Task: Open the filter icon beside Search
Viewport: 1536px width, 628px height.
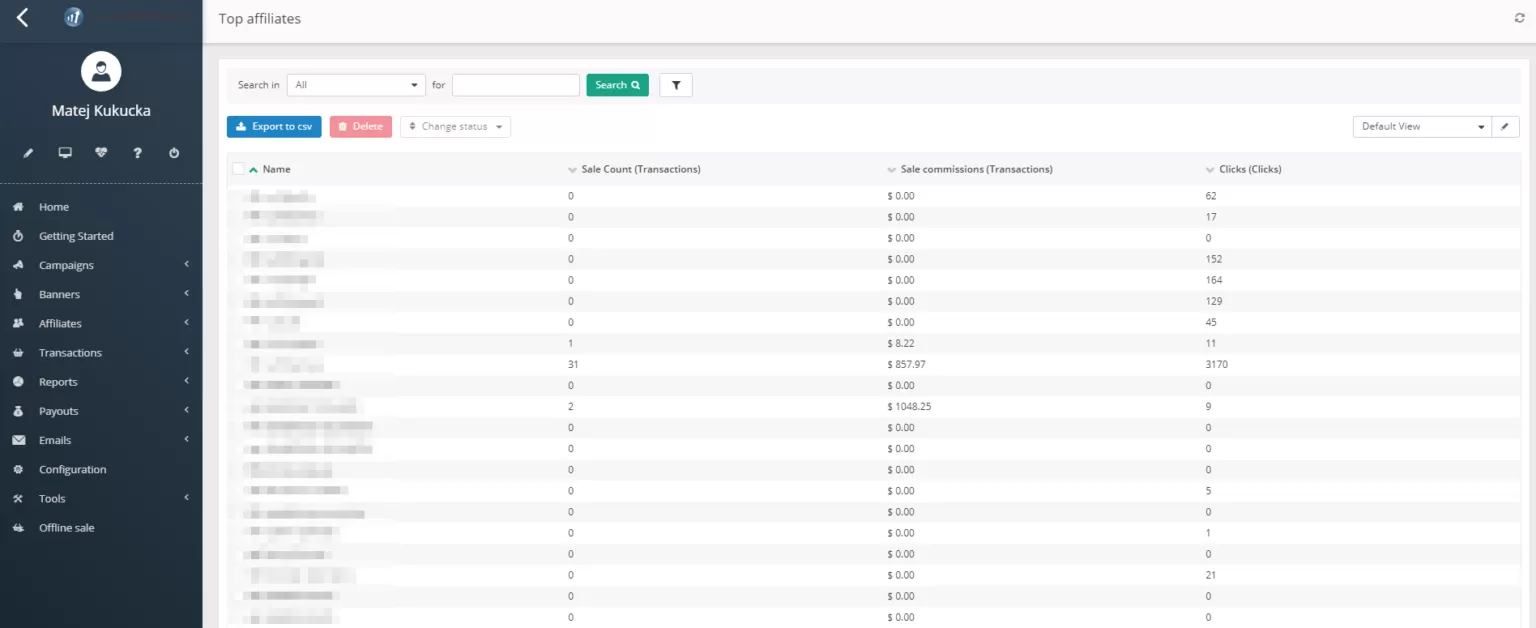Action: click(x=675, y=85)
